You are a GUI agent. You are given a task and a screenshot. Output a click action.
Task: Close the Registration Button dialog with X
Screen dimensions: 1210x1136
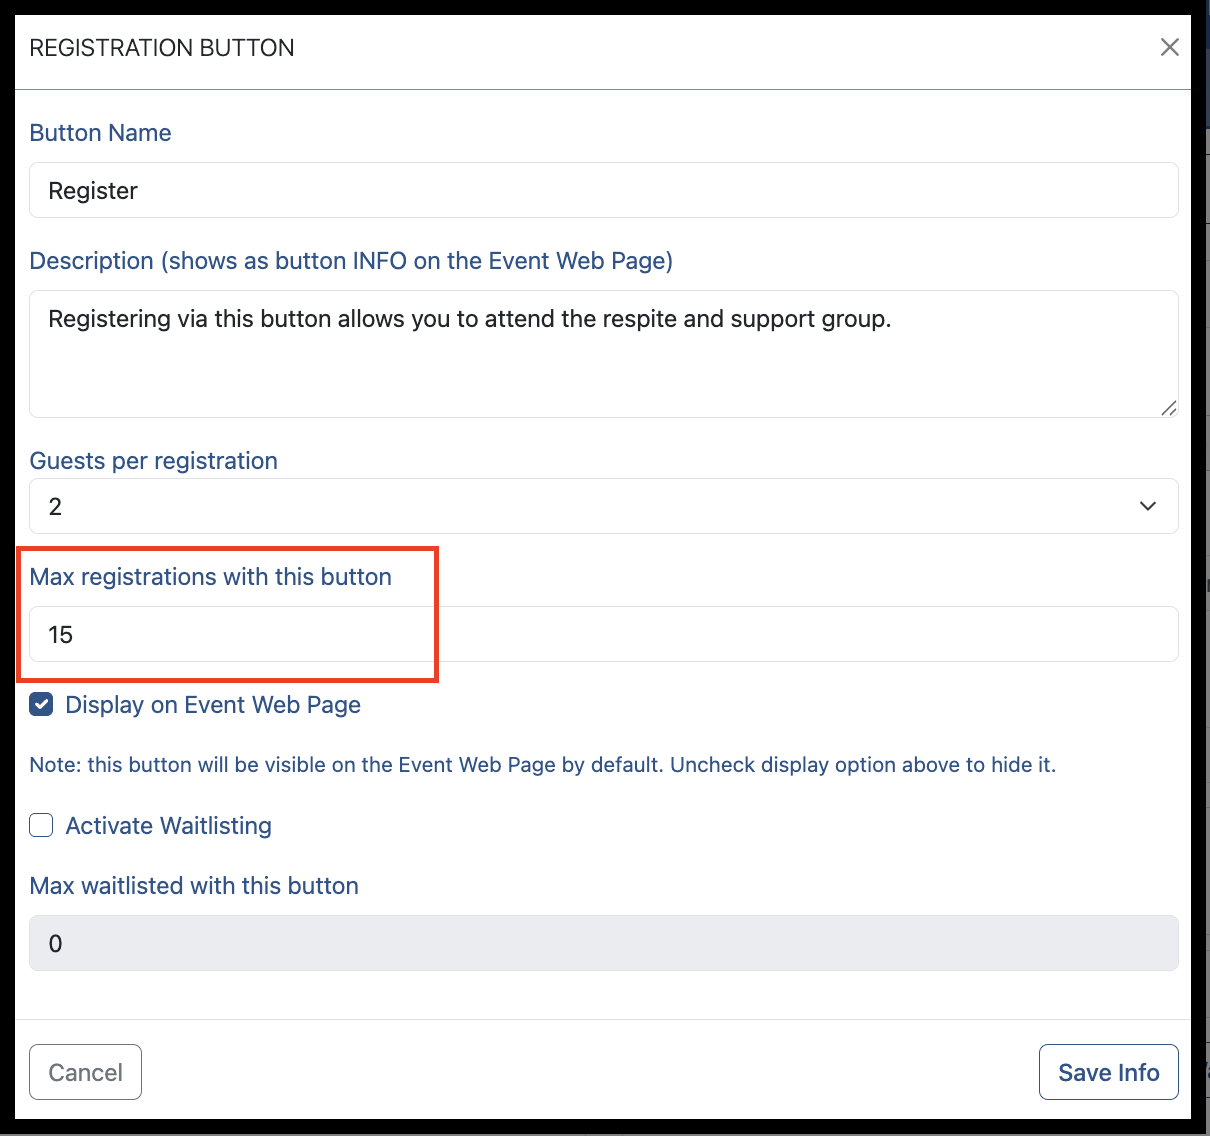(x=1169, y=47)
